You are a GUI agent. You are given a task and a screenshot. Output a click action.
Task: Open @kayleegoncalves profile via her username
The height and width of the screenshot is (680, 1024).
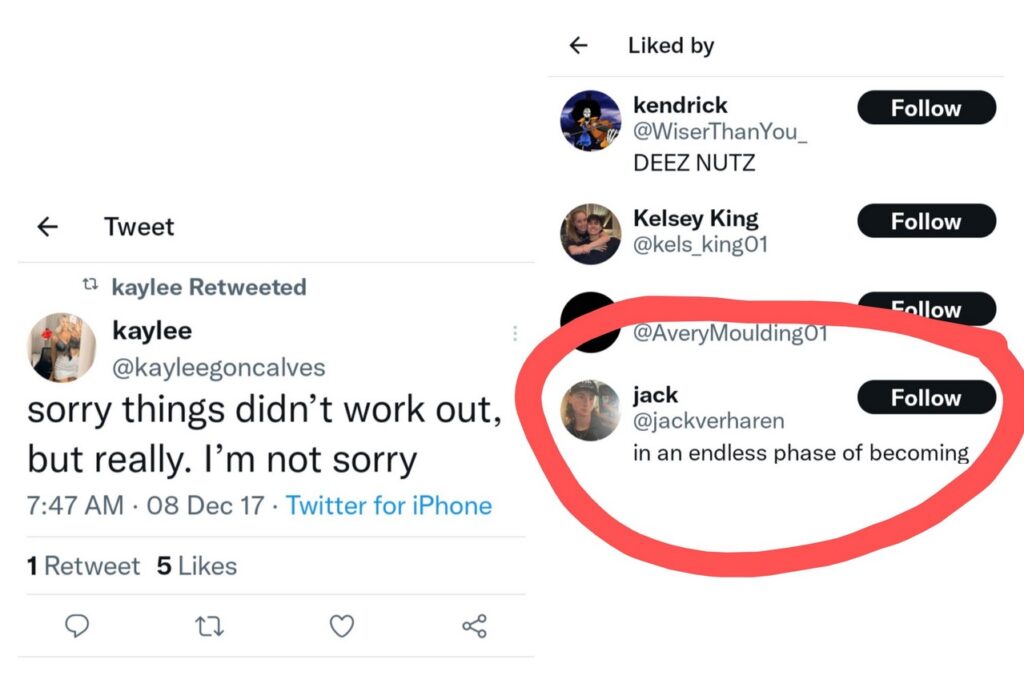point(222,367)
